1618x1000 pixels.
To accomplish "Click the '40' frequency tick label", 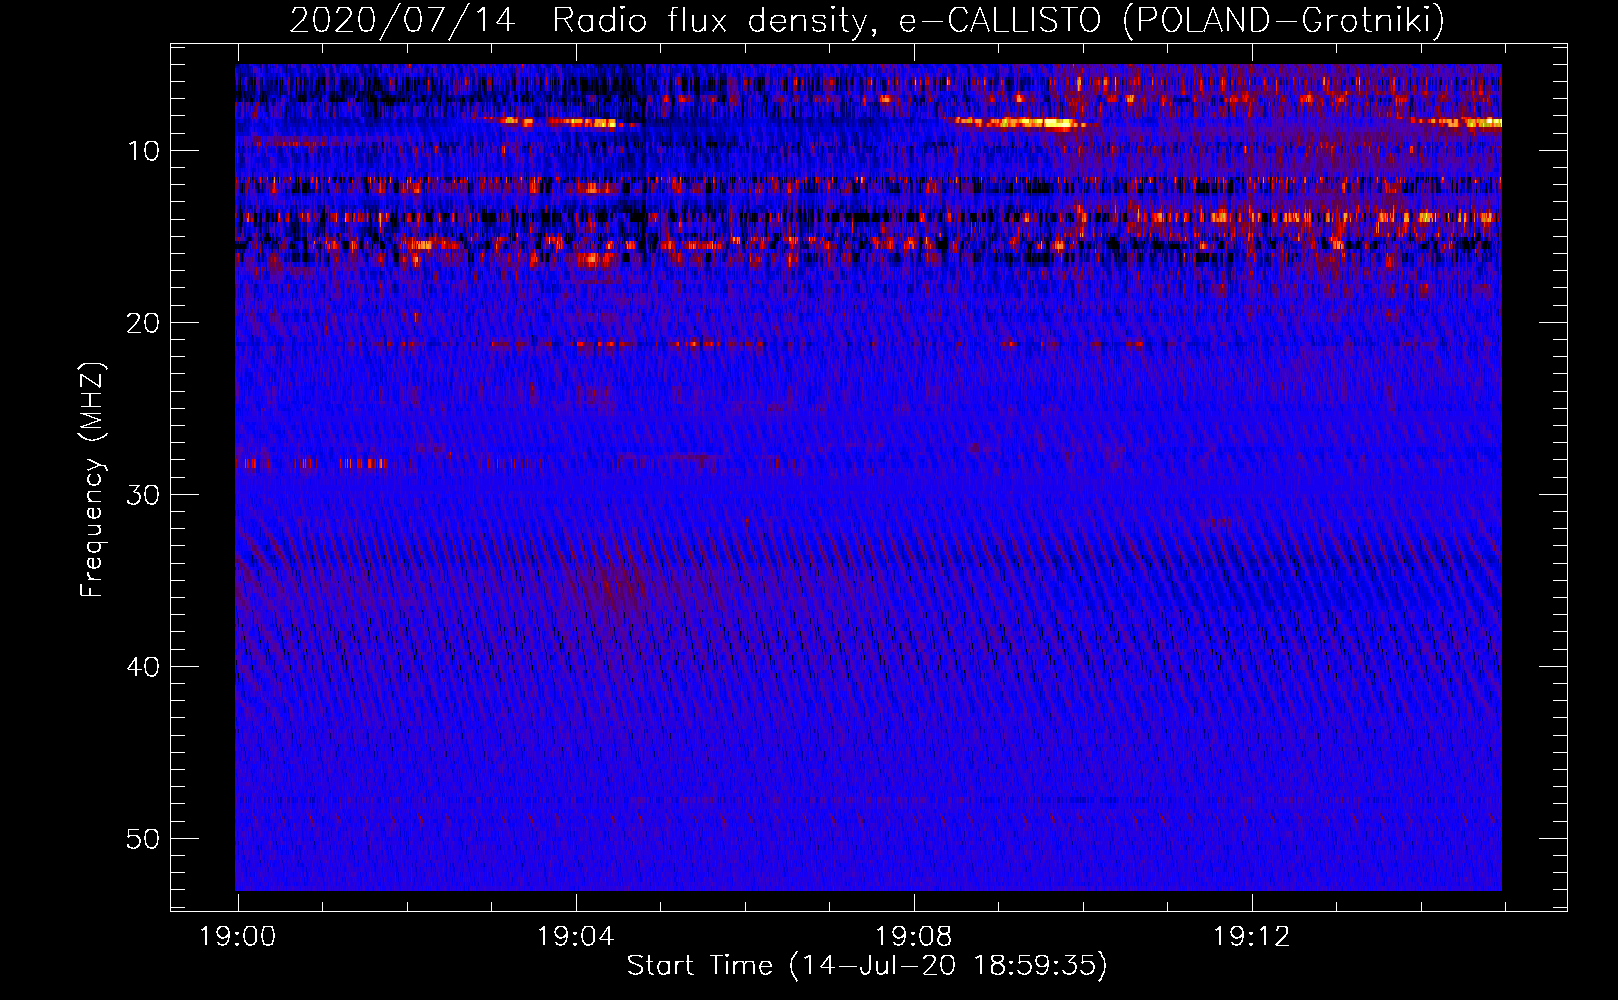I will point(144,667).
